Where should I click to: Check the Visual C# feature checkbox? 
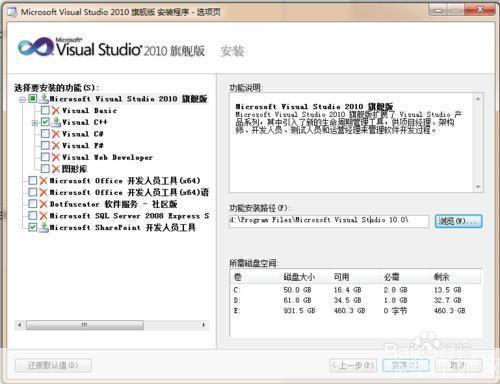coord(45,134)
